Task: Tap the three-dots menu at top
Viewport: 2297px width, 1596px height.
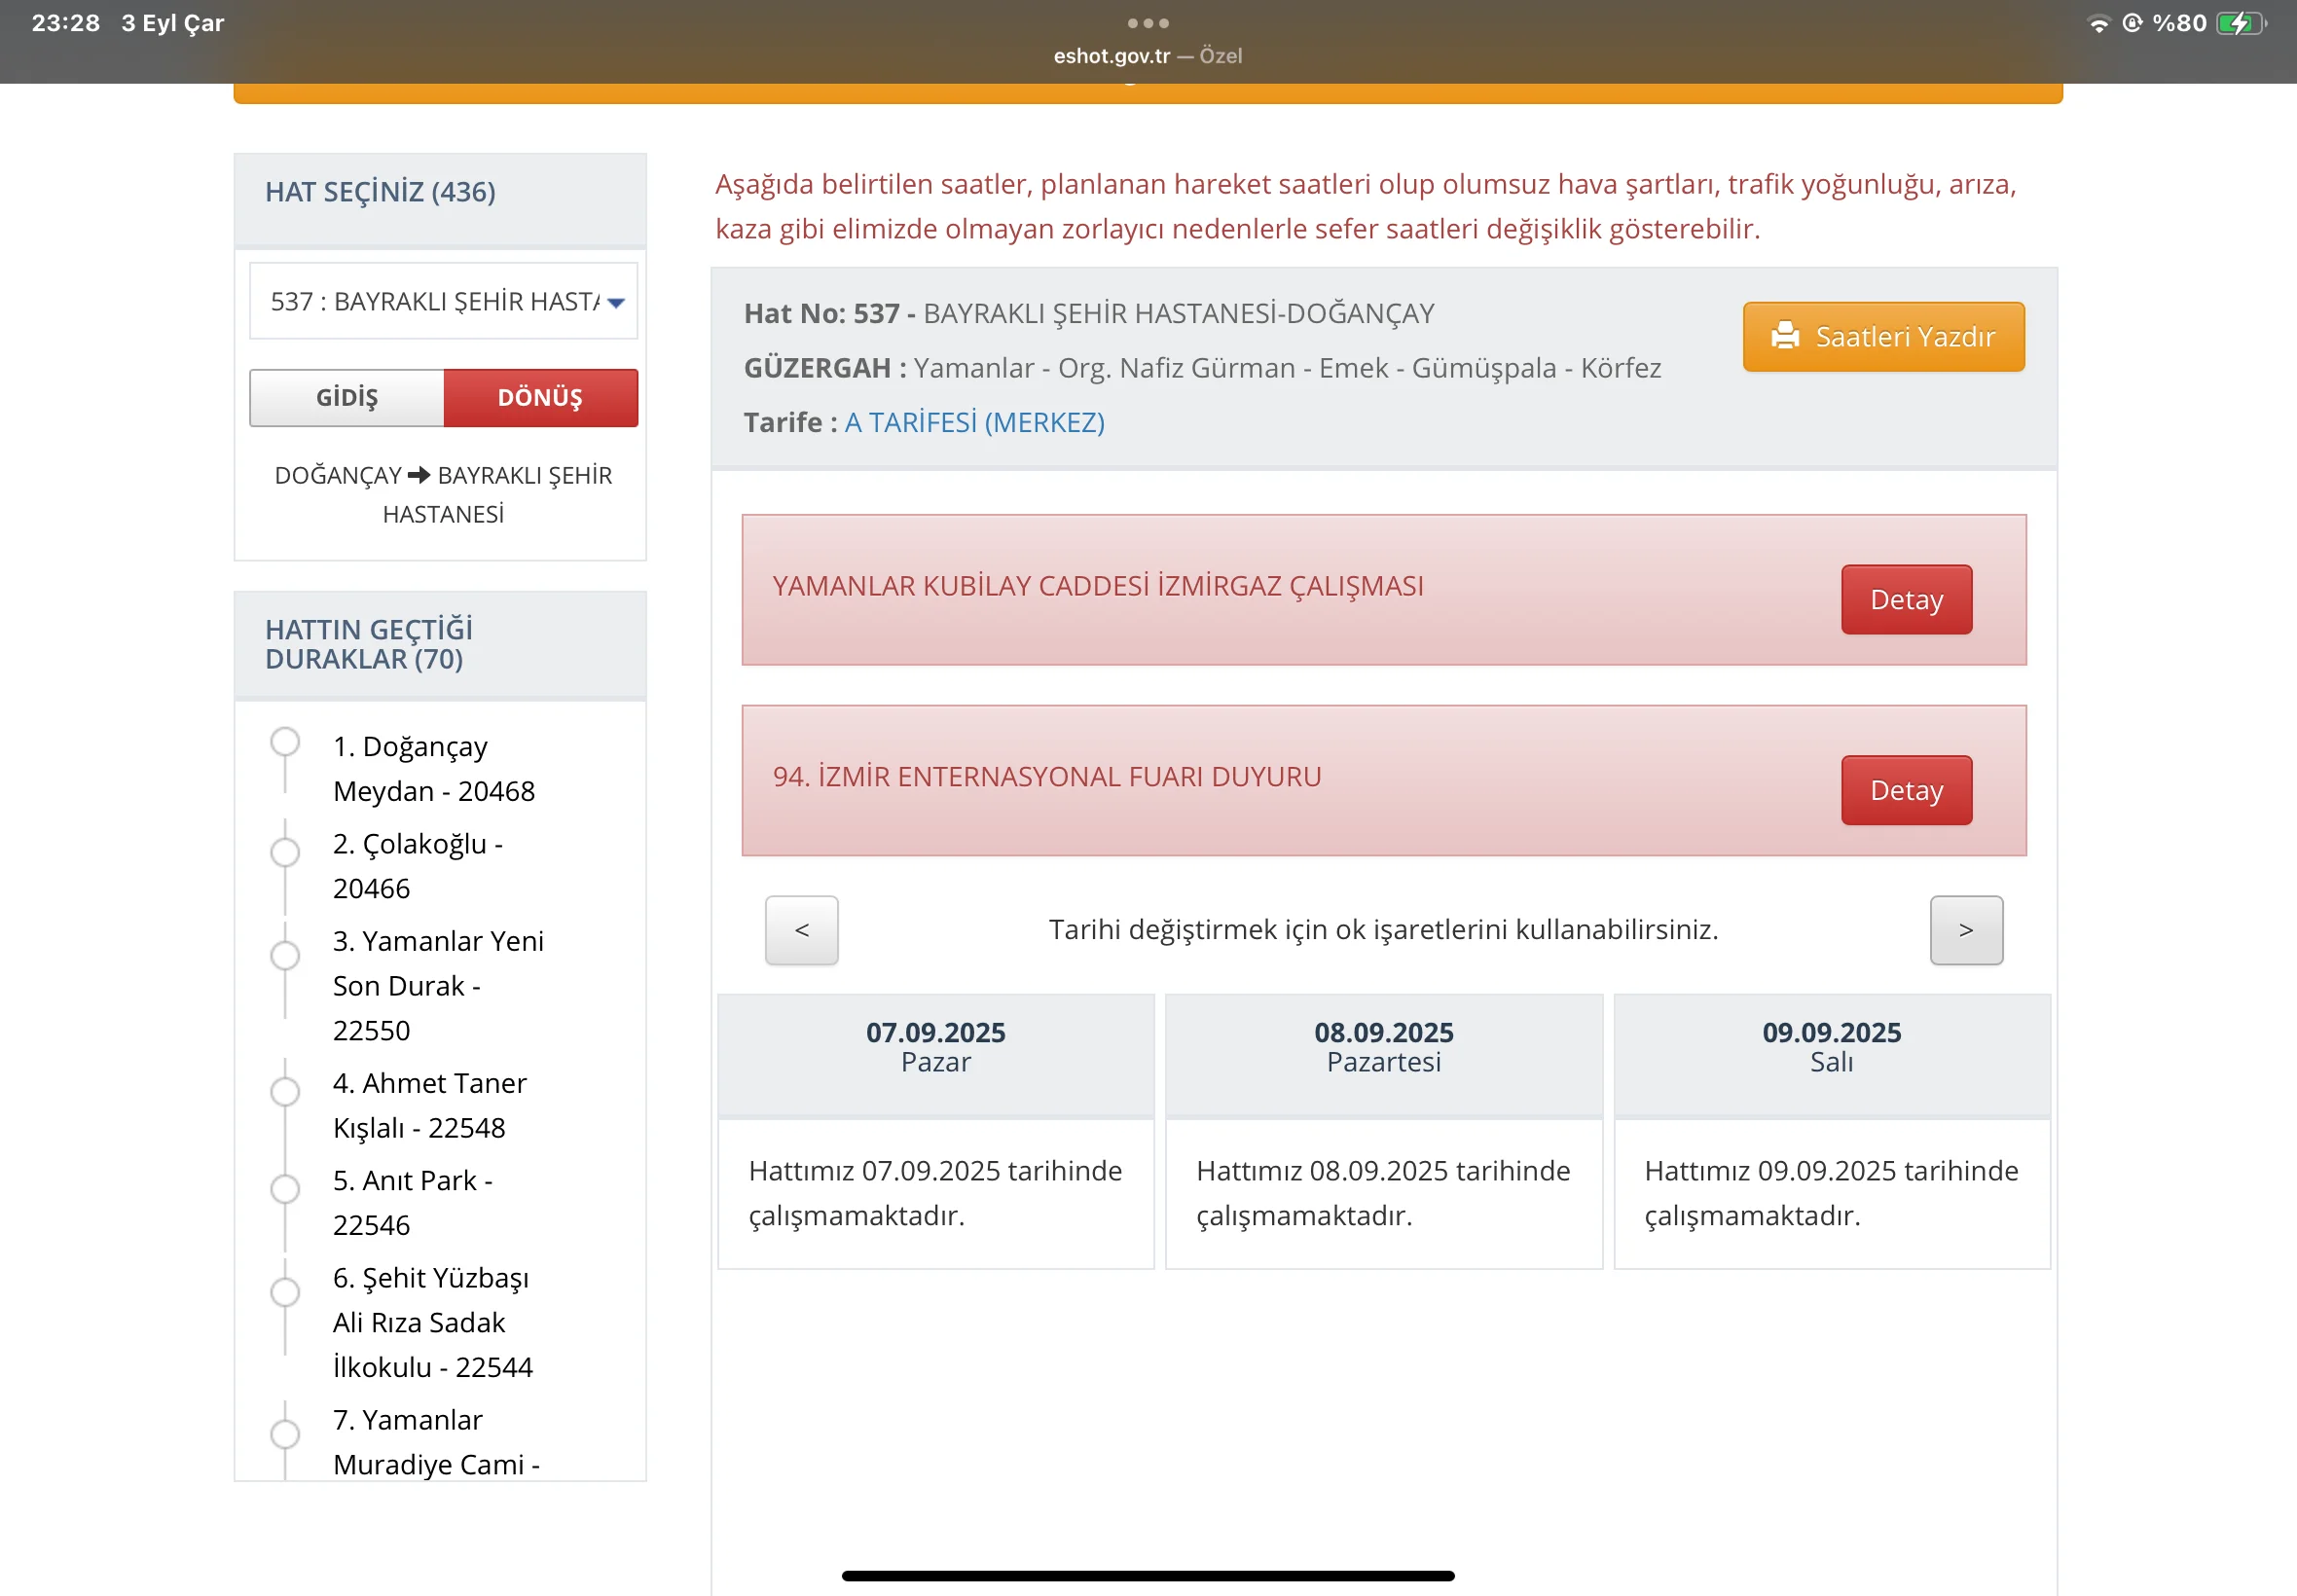Action: (1147, 22)
